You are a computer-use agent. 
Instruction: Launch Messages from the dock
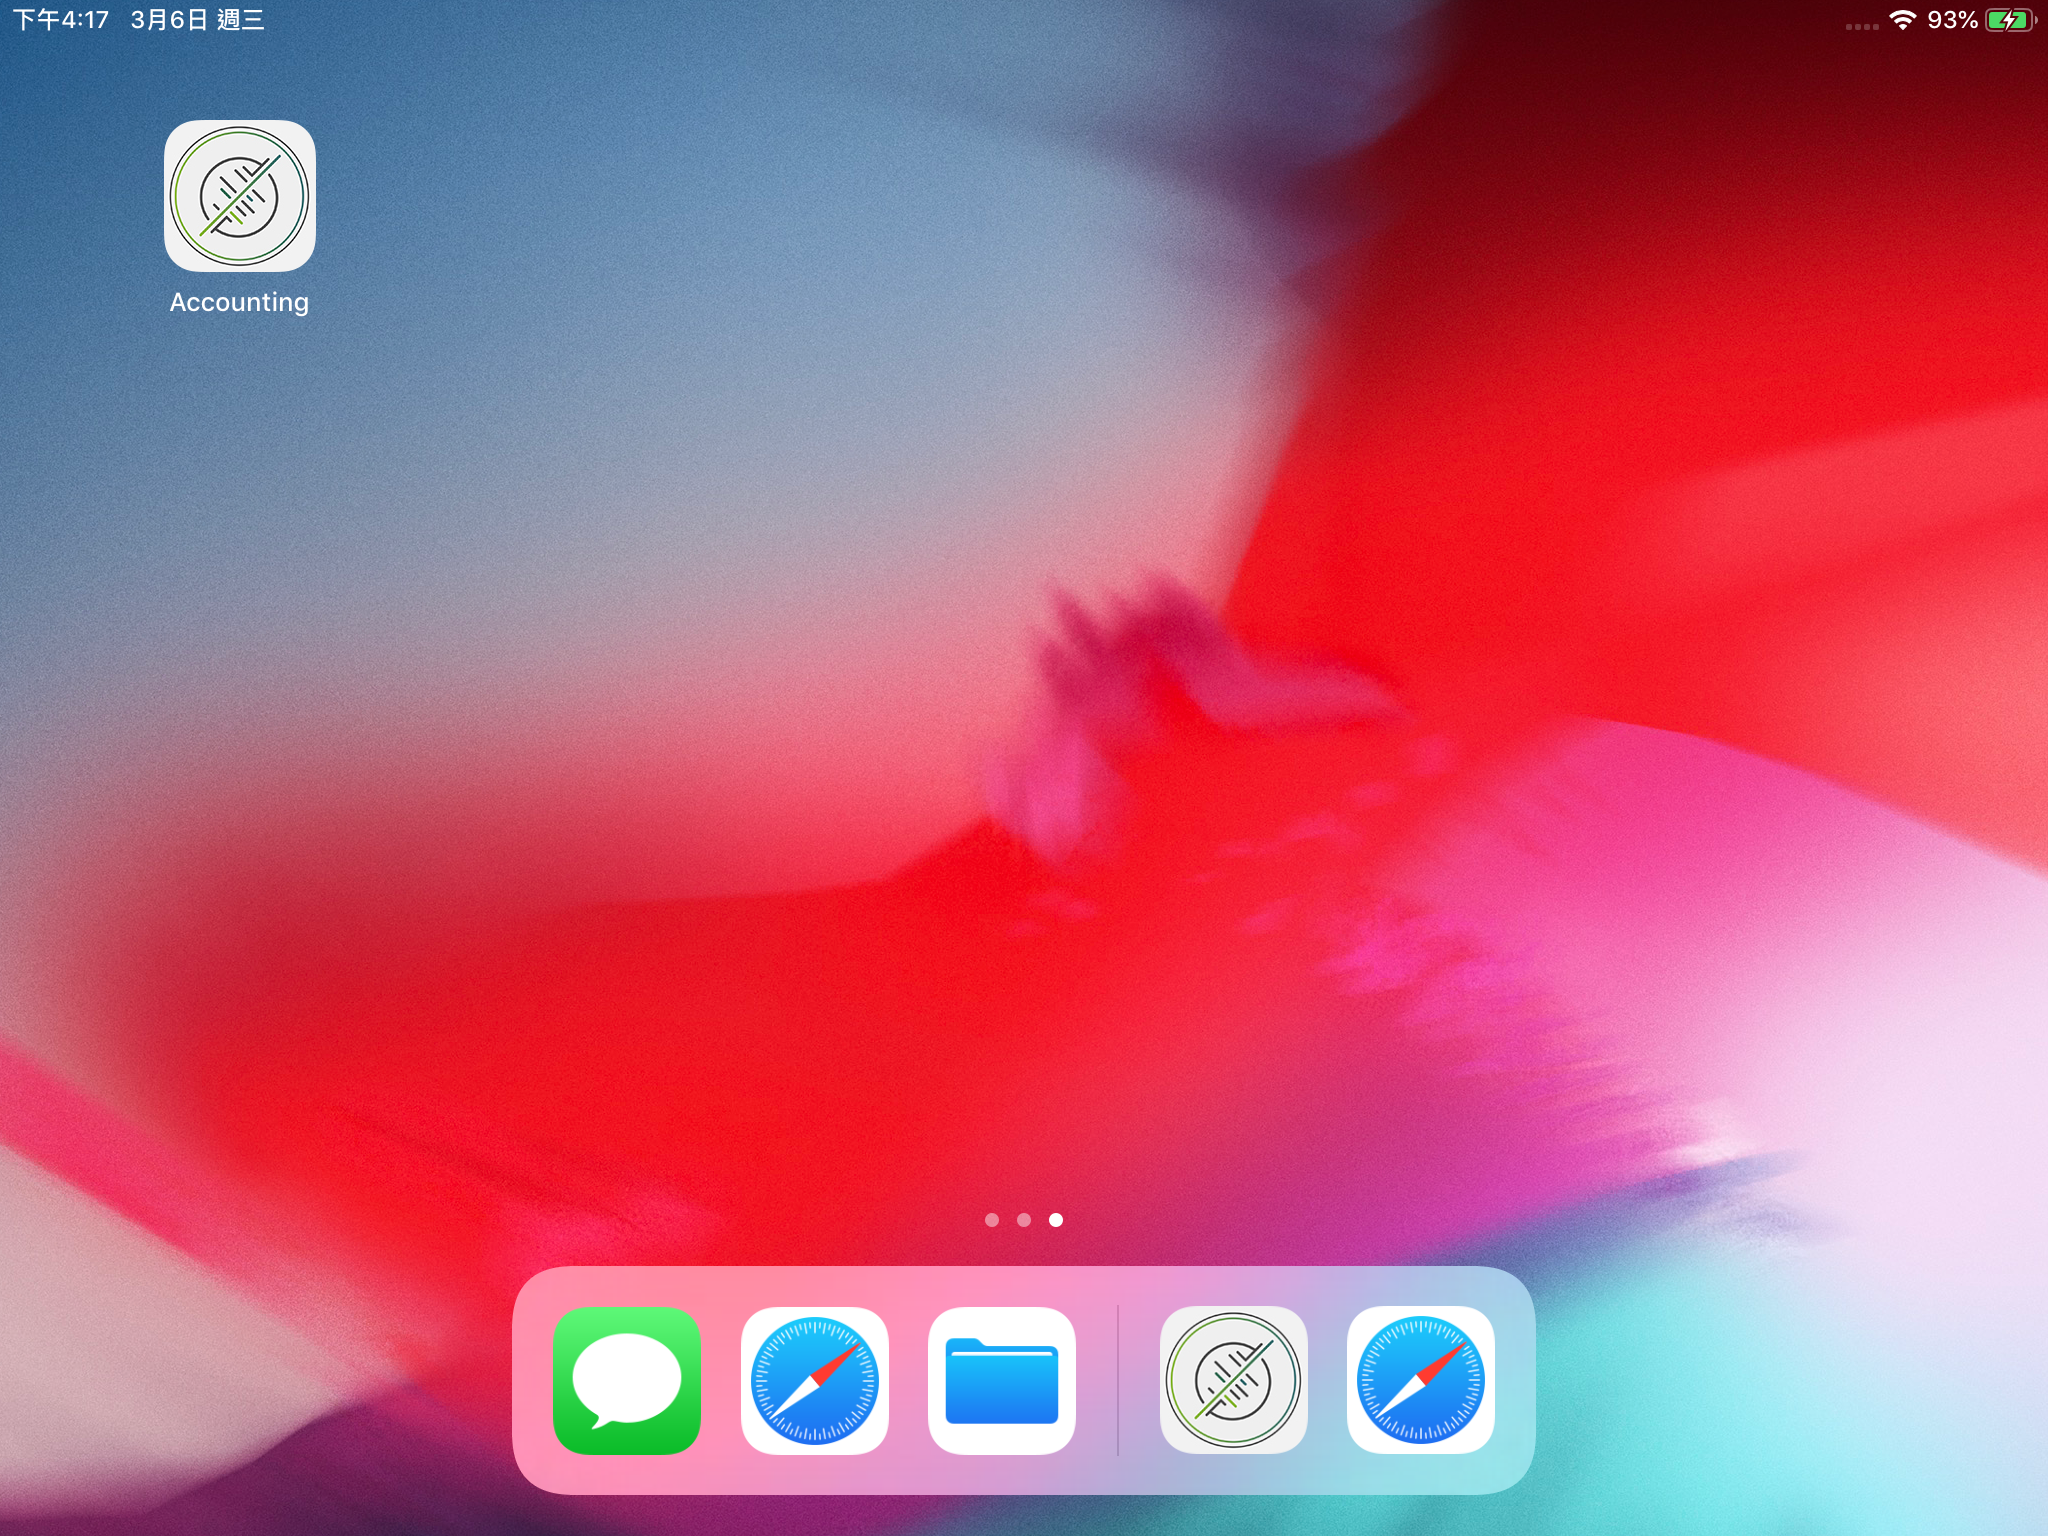(627, 1380)
